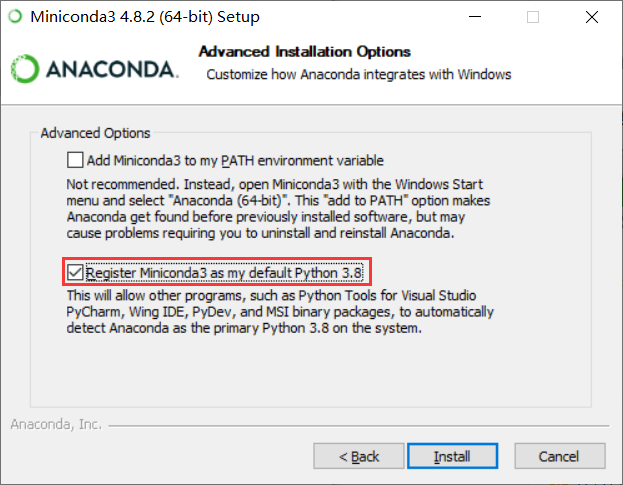This screenshot has width=623, height=485.
Task: Click the Customize how Anaconda integrates subtitle
Action: coord(358,74)
